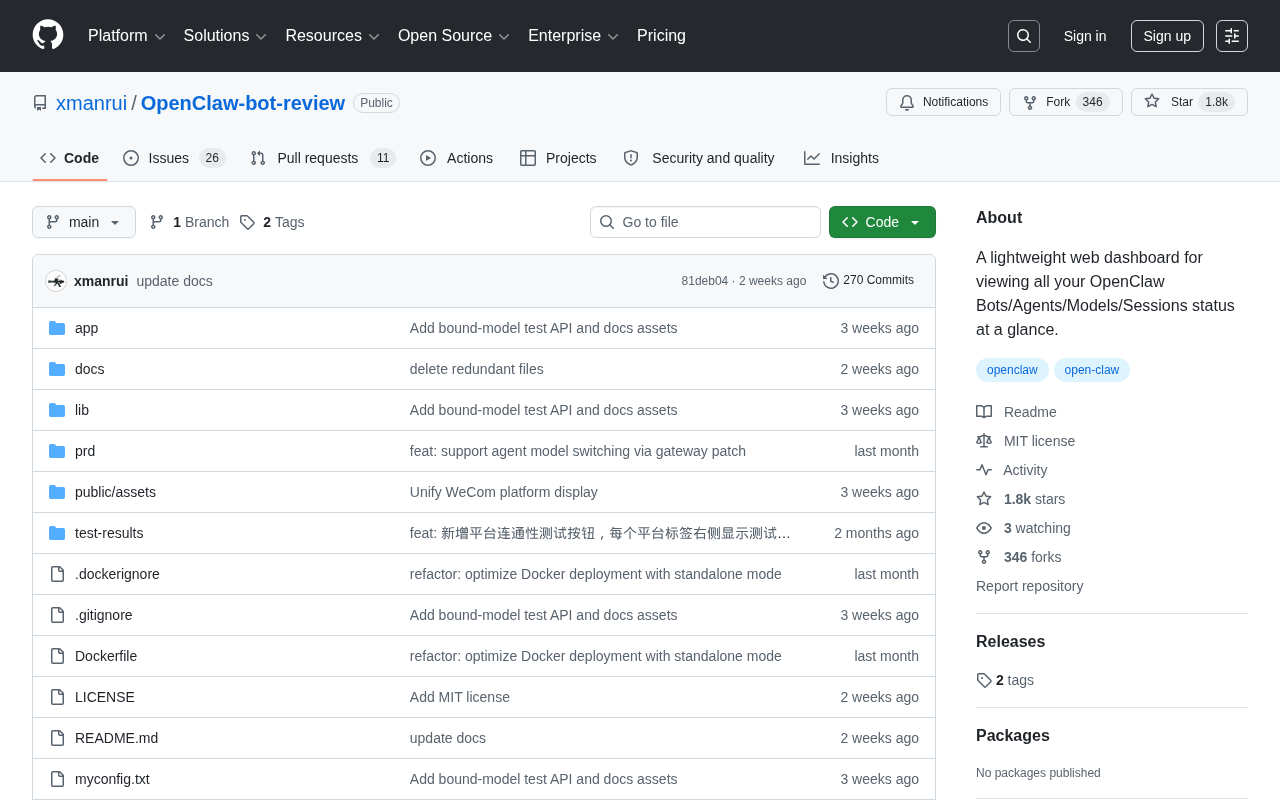Click the star icon in Star button
Viewport: 1280px width, 800px height.
(1152, 101)
